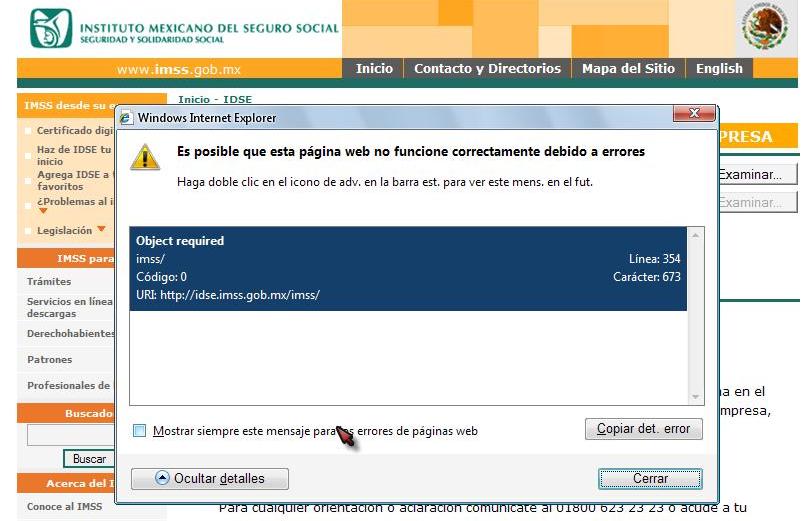
Task: Click the Cerrar button
Action: click(650, 478)
